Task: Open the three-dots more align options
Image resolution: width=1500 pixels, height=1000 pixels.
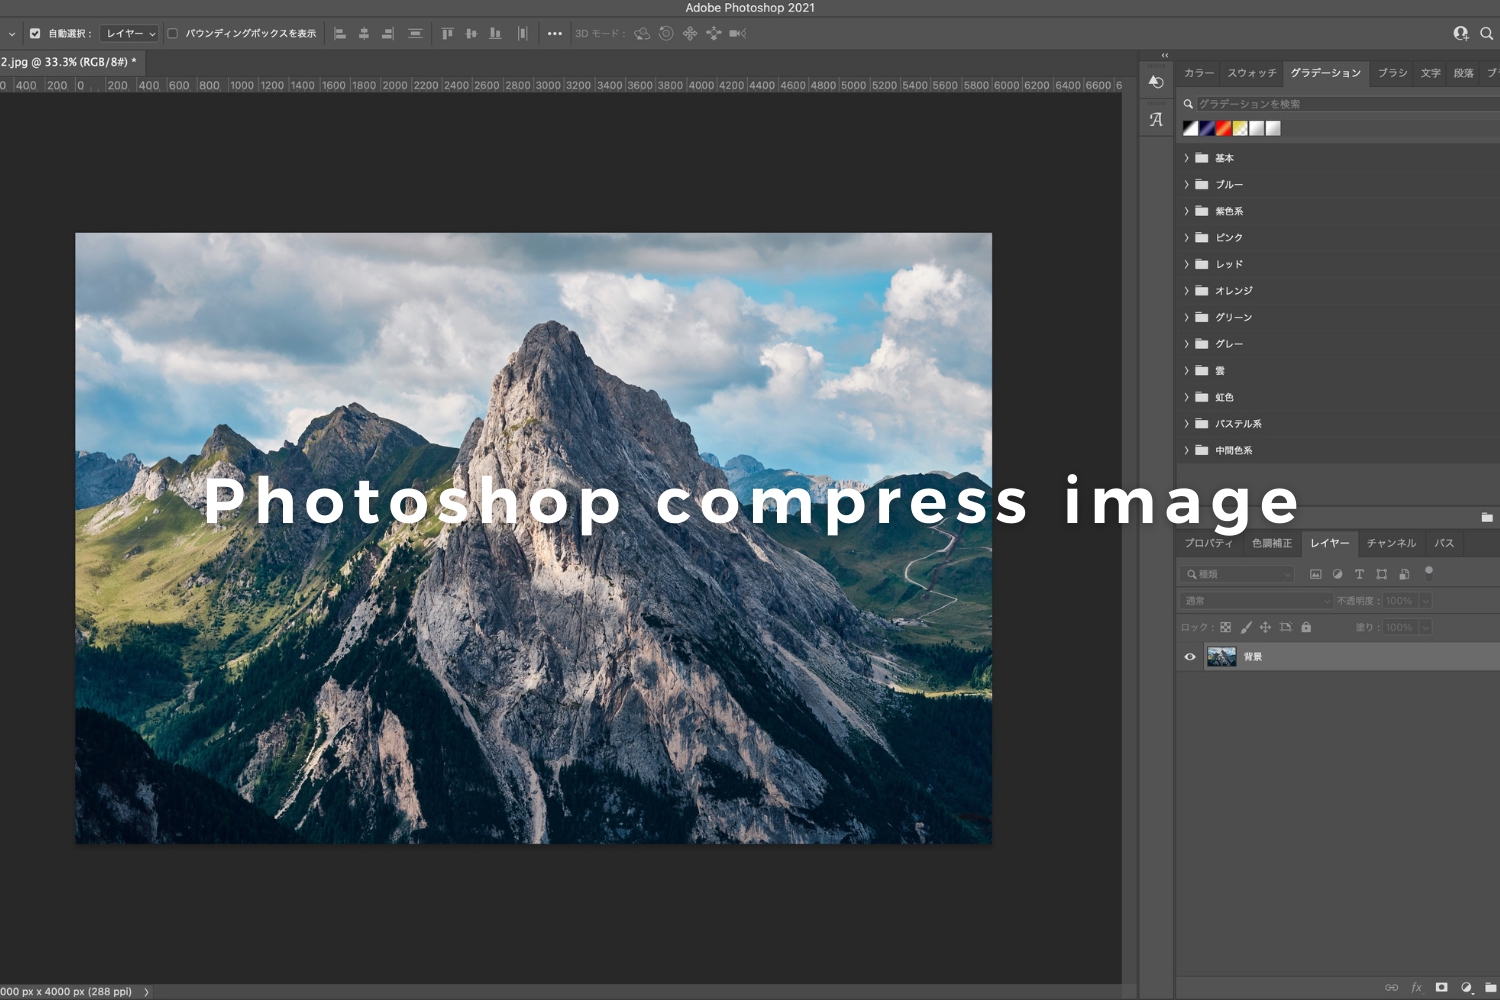Action: pos(555,34)
